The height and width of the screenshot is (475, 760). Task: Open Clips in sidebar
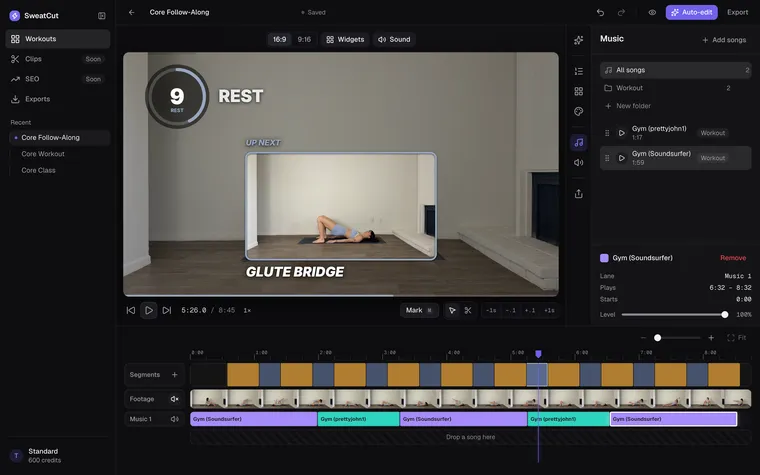58,59
